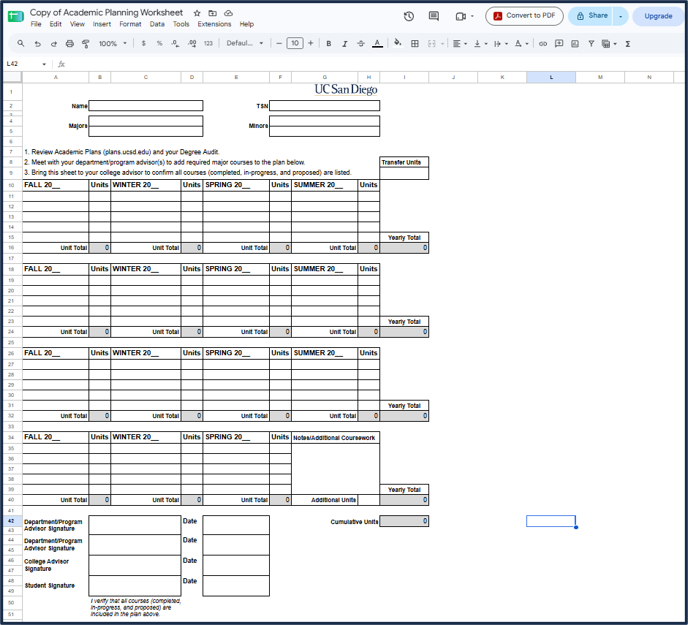Open the 123 number format menu
Screen dimensions: 688x625
(x=208, y=43)
